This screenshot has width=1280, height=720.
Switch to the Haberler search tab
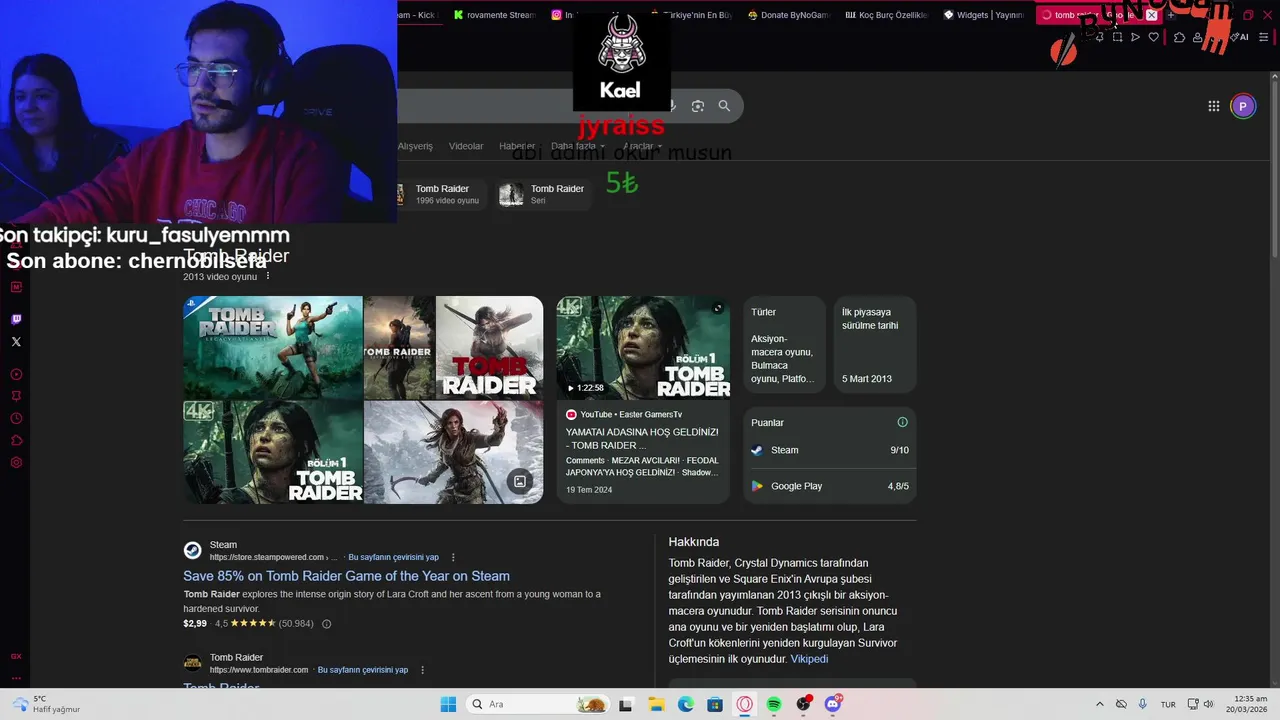pos(517,146)
